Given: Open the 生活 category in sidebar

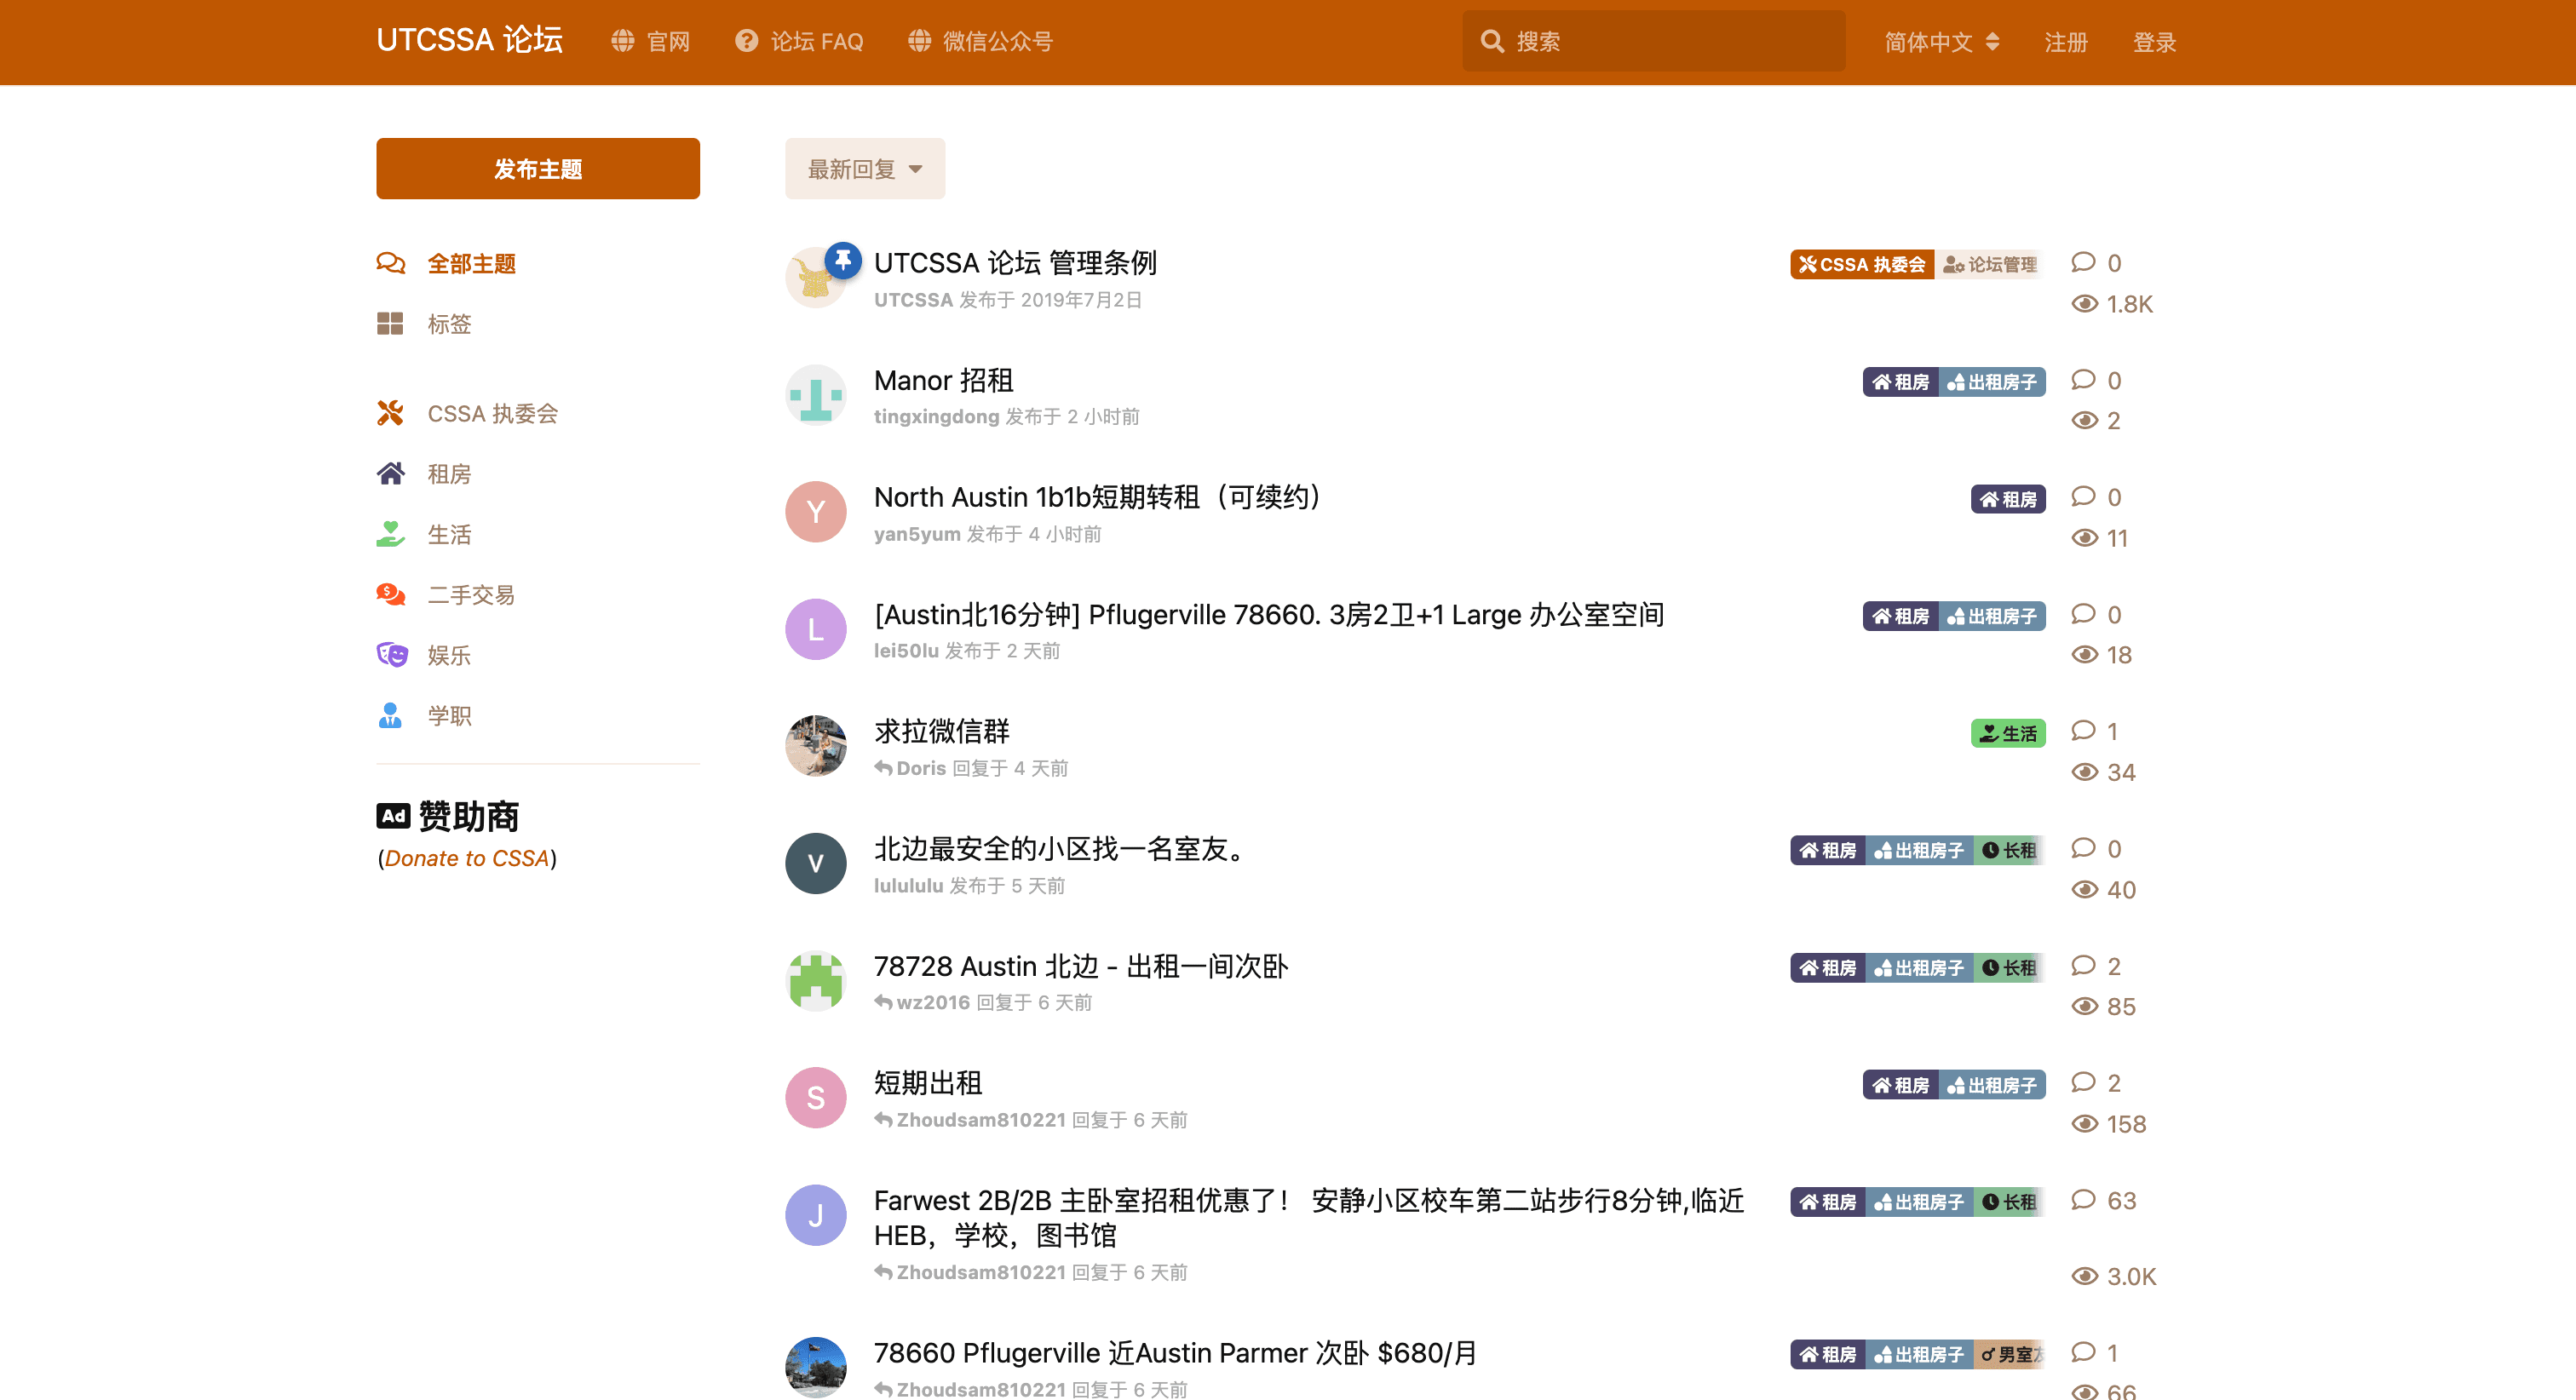Looking at the screenshot, I should (450, 534).
